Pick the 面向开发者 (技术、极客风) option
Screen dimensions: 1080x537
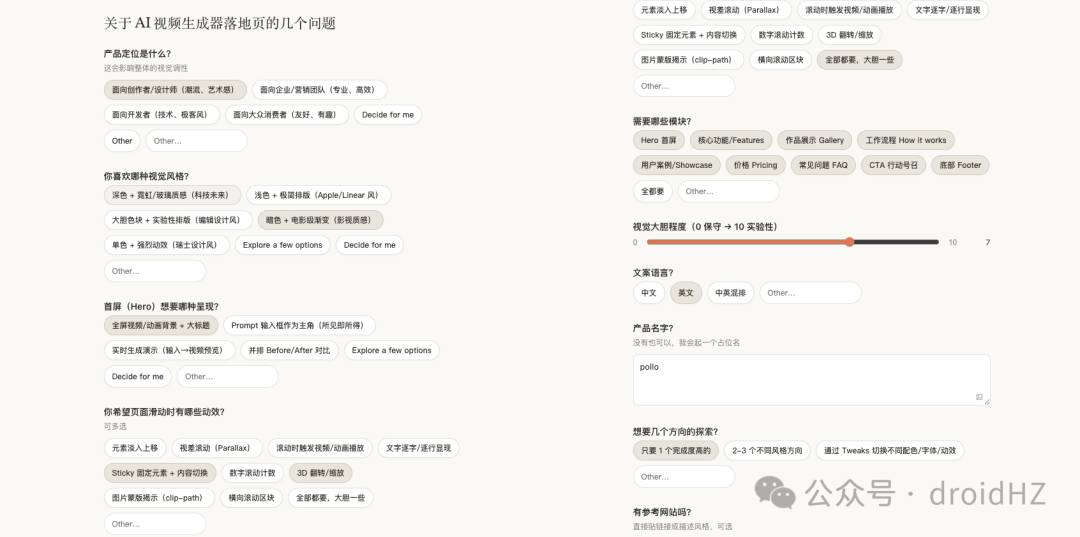click(162, 115)
